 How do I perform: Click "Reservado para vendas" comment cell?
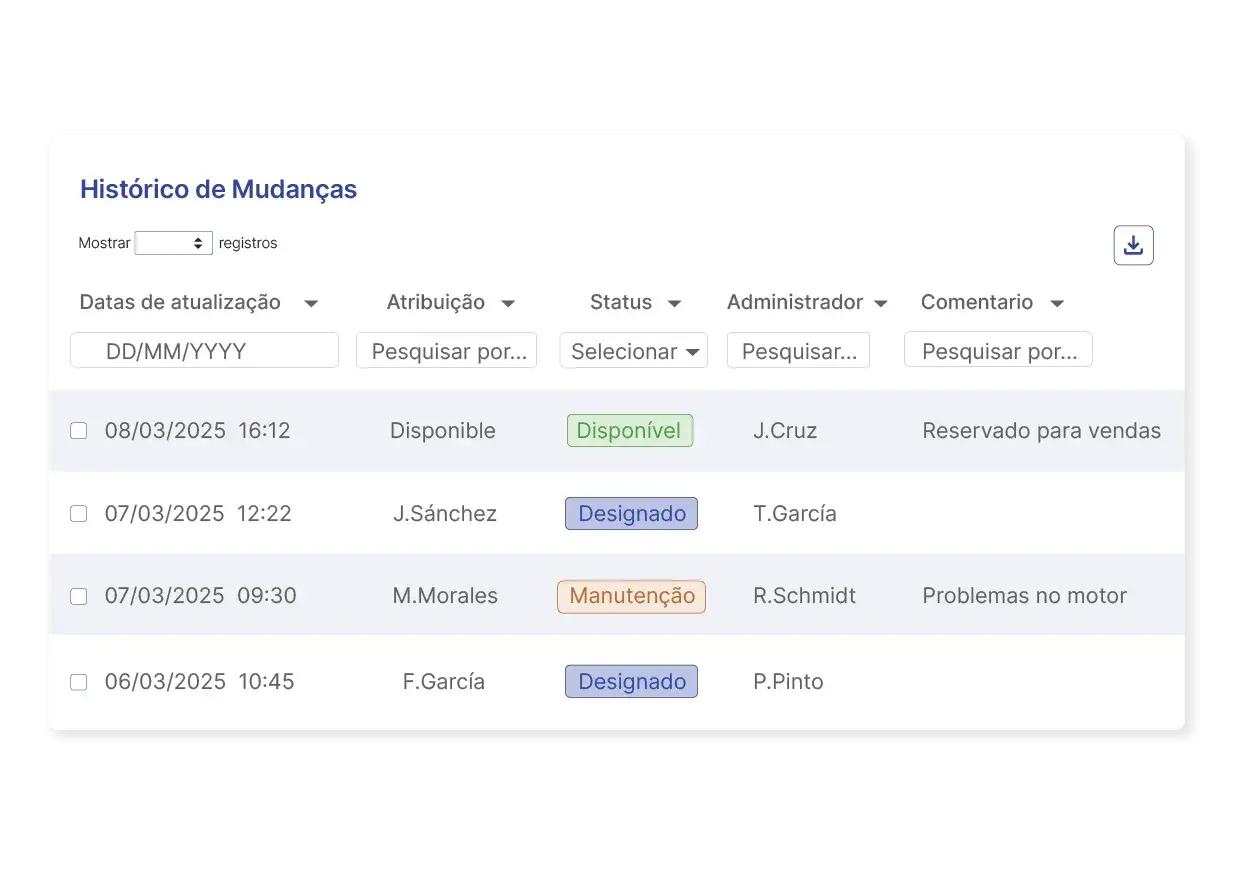tap(1041, 430)
